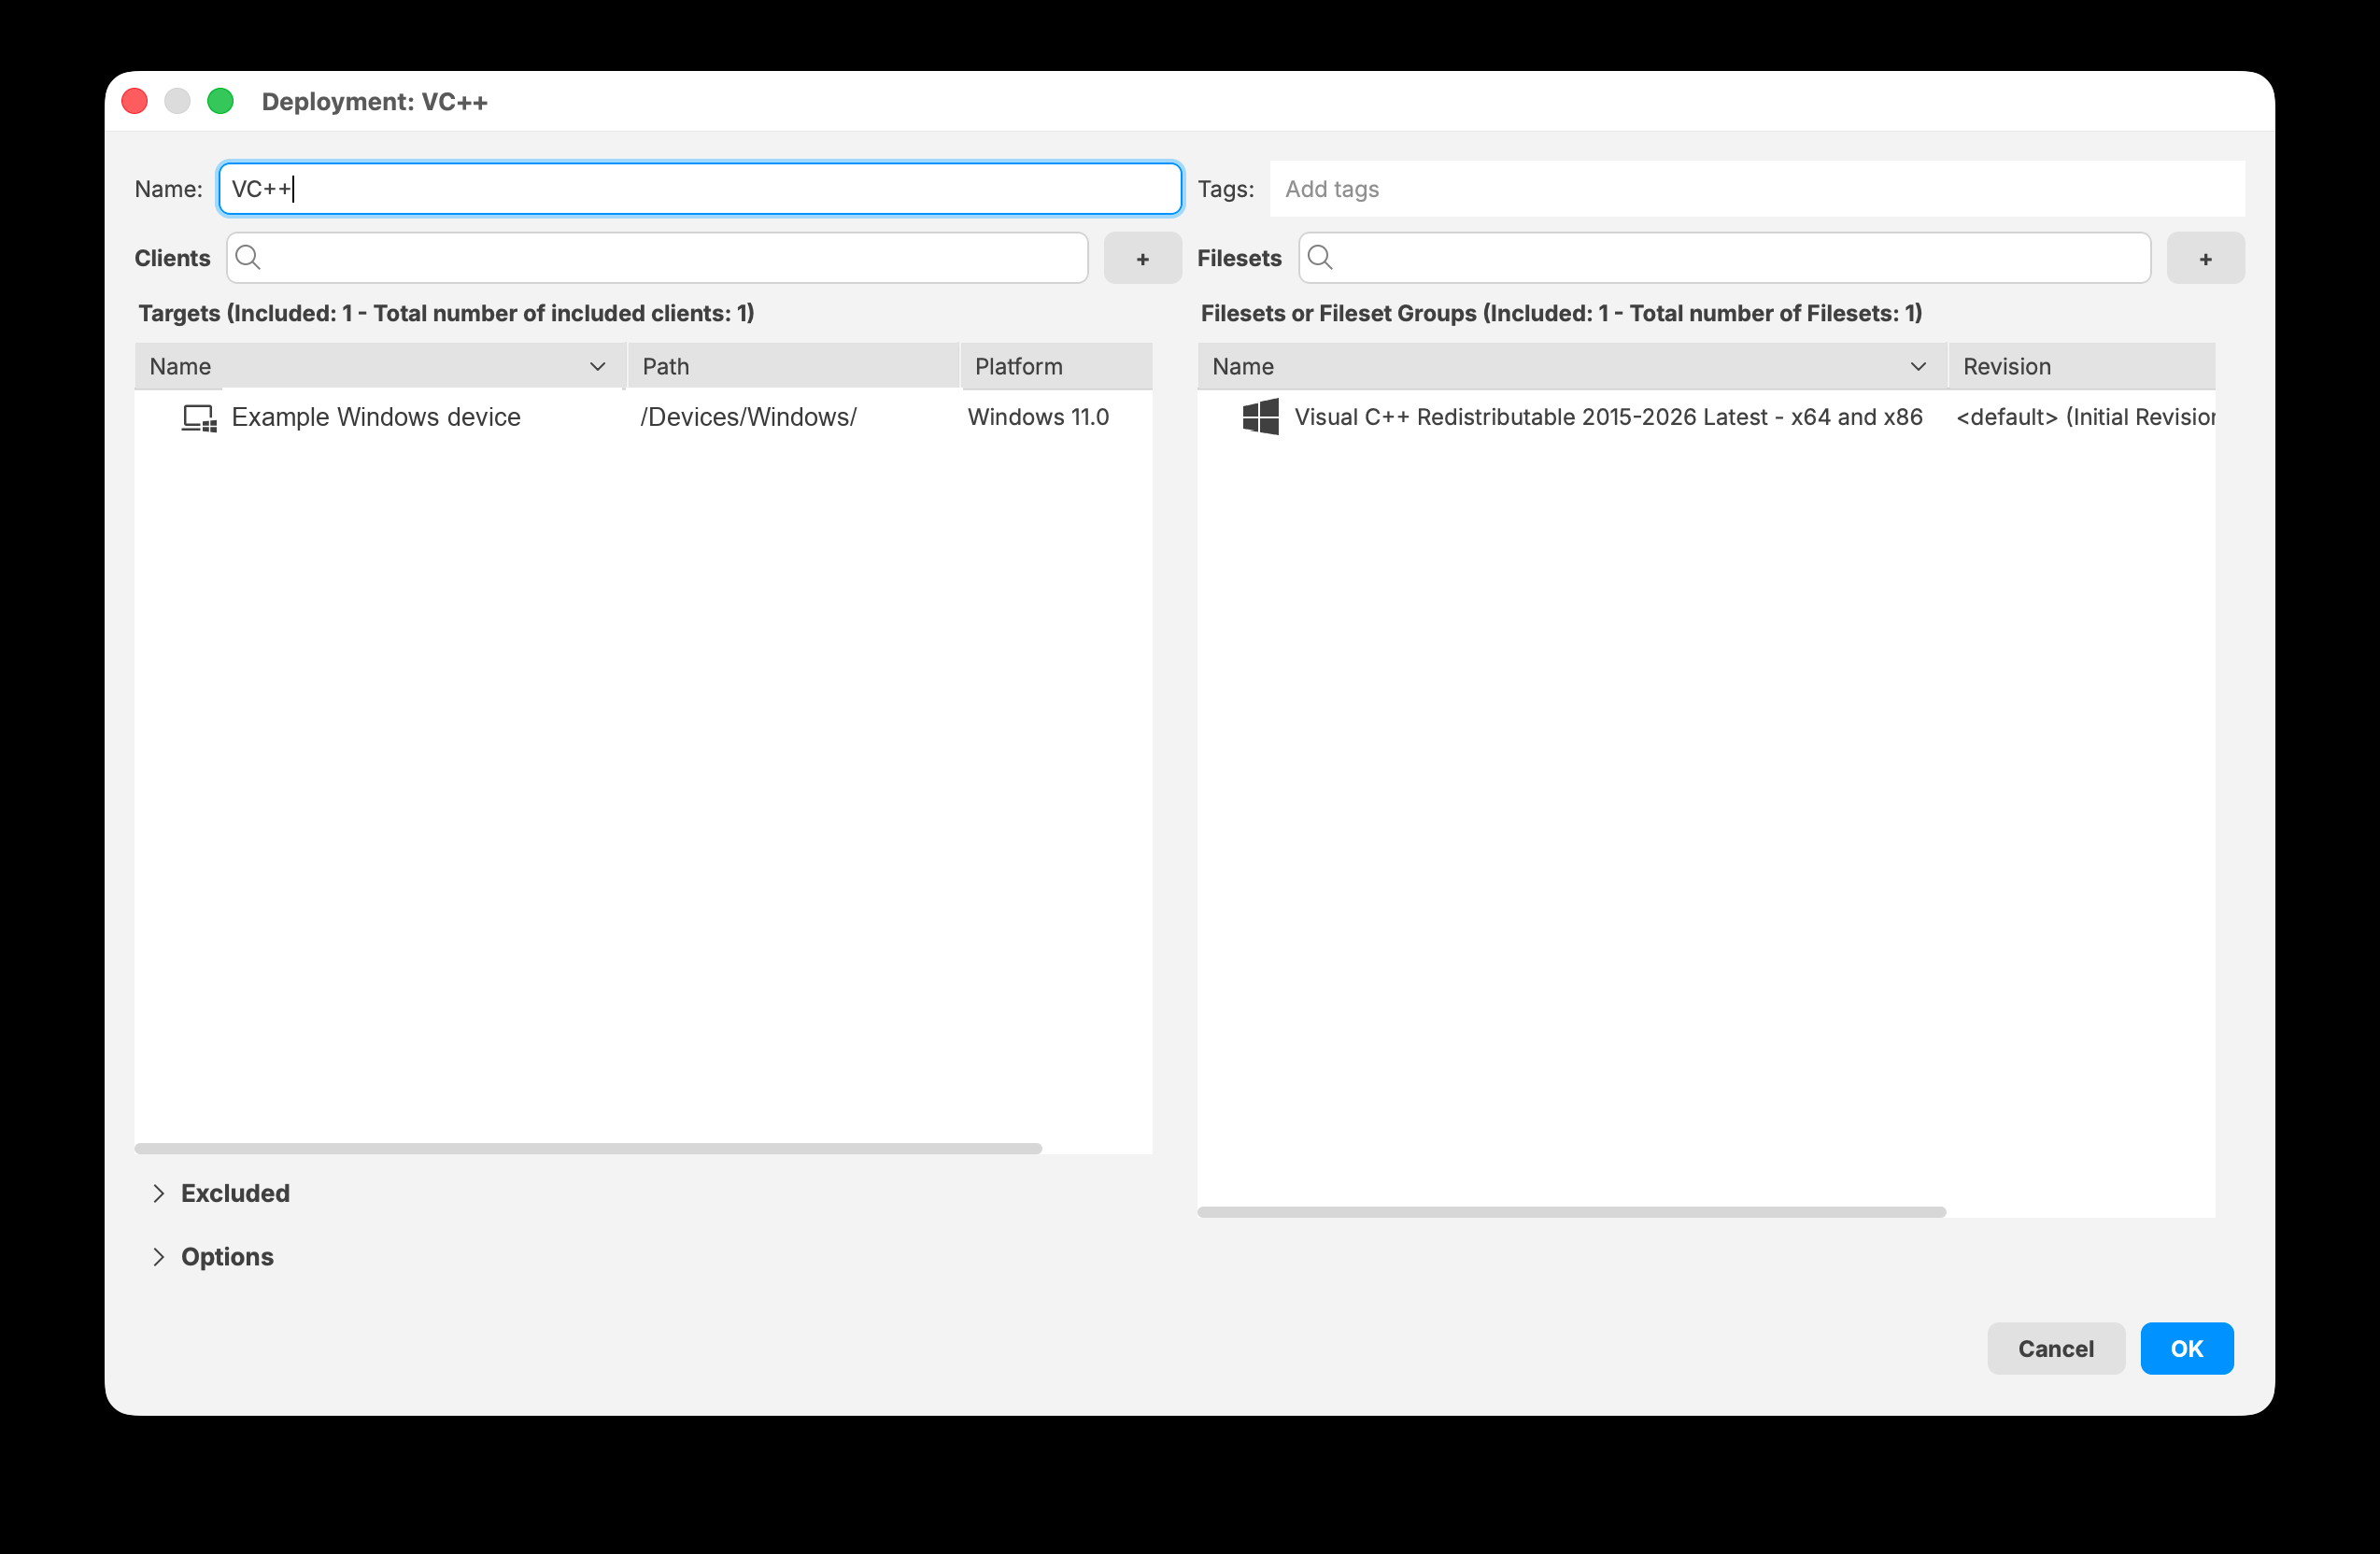Screen dimensions: 2380x1554
Task: Add a client with the plus button
Action: click(1142, 259)
